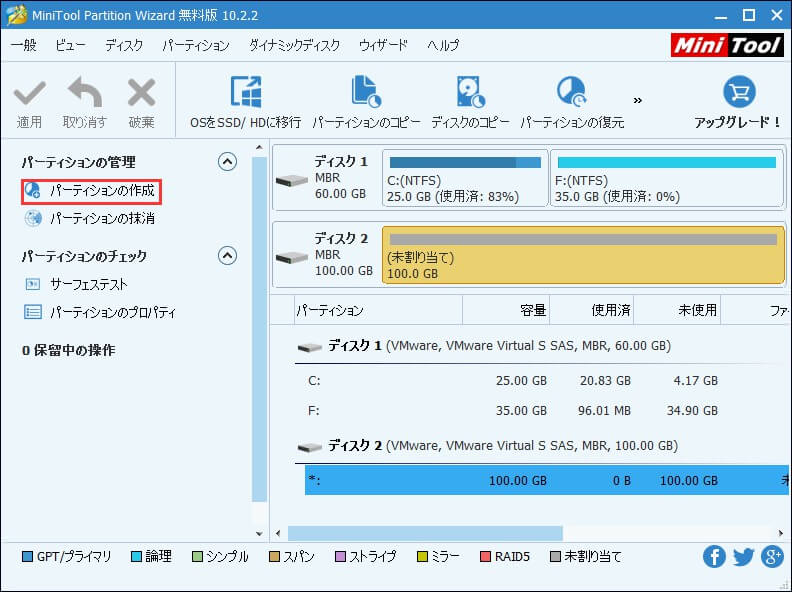This screenshot has width=792, height=592.
Task: Click the Facebook share icon
Action: 714,557
